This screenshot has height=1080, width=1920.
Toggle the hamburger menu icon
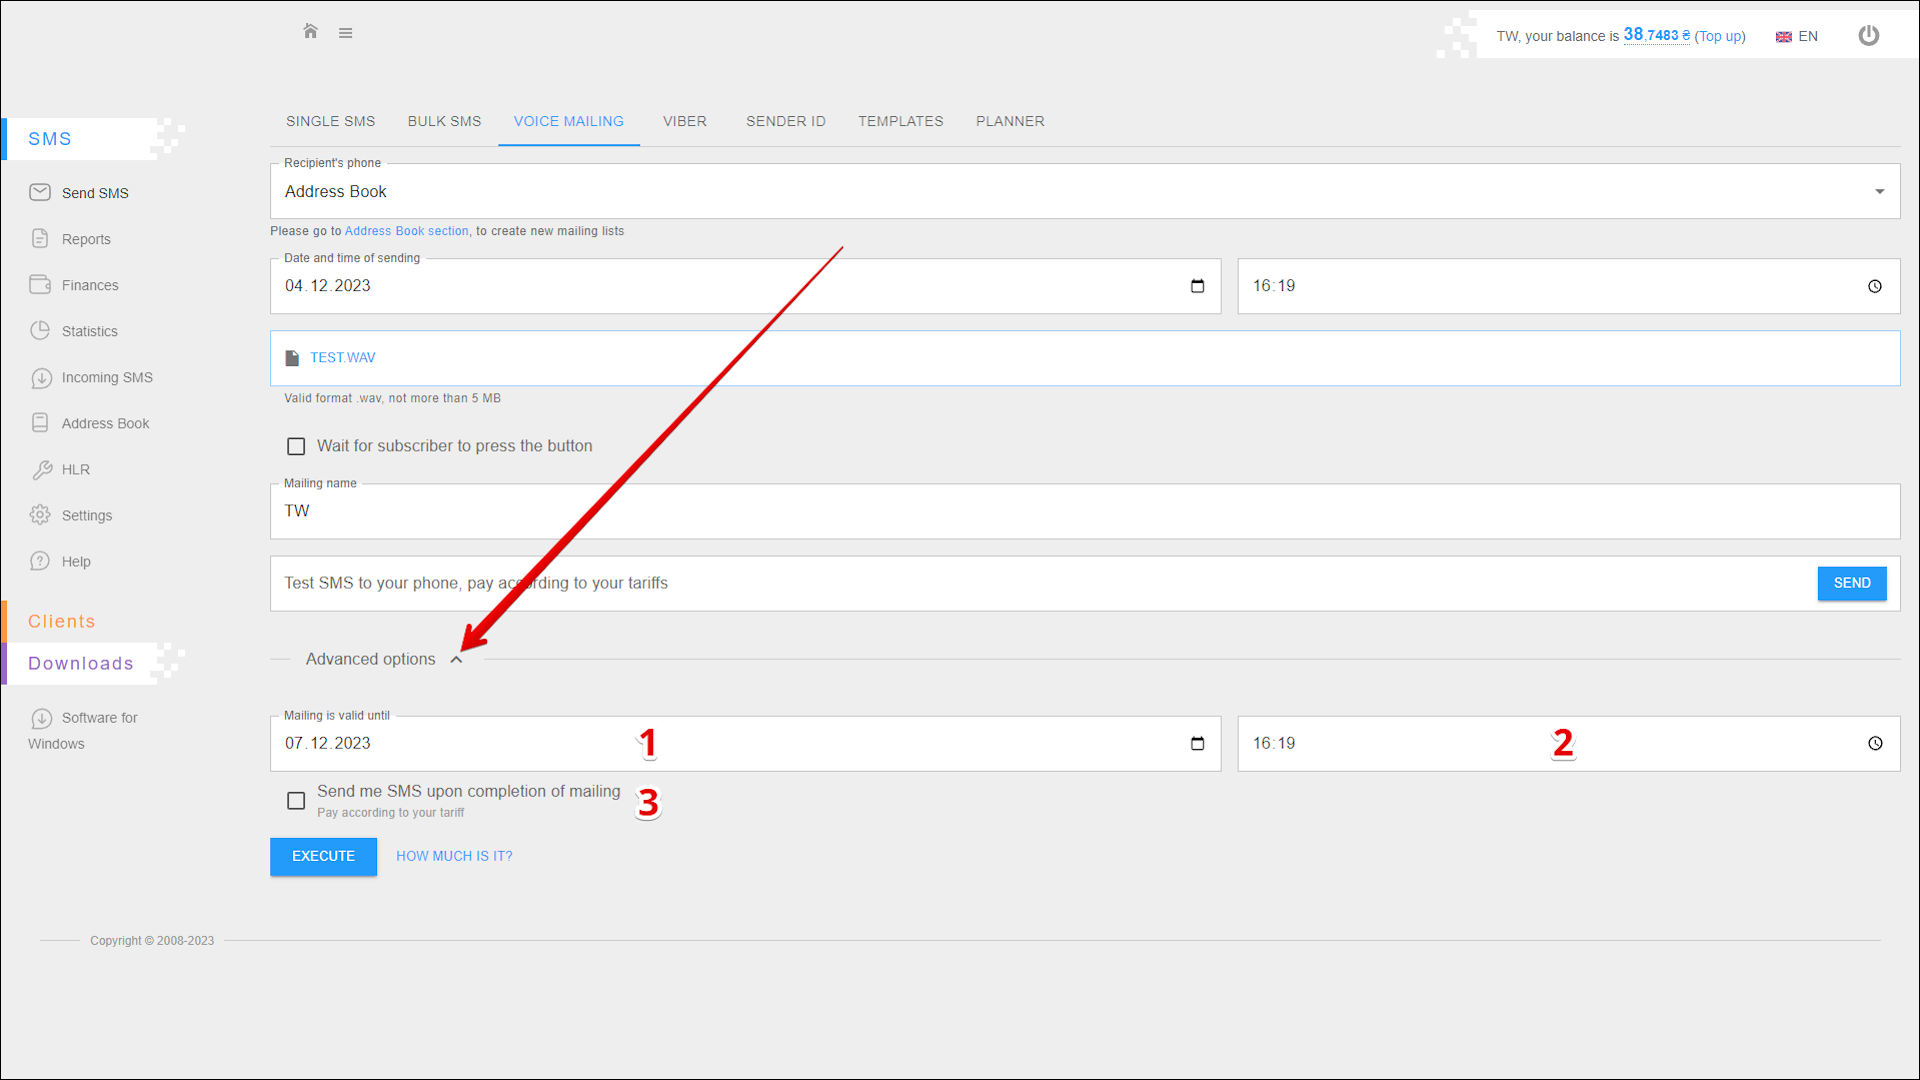(x=345, y=33)
